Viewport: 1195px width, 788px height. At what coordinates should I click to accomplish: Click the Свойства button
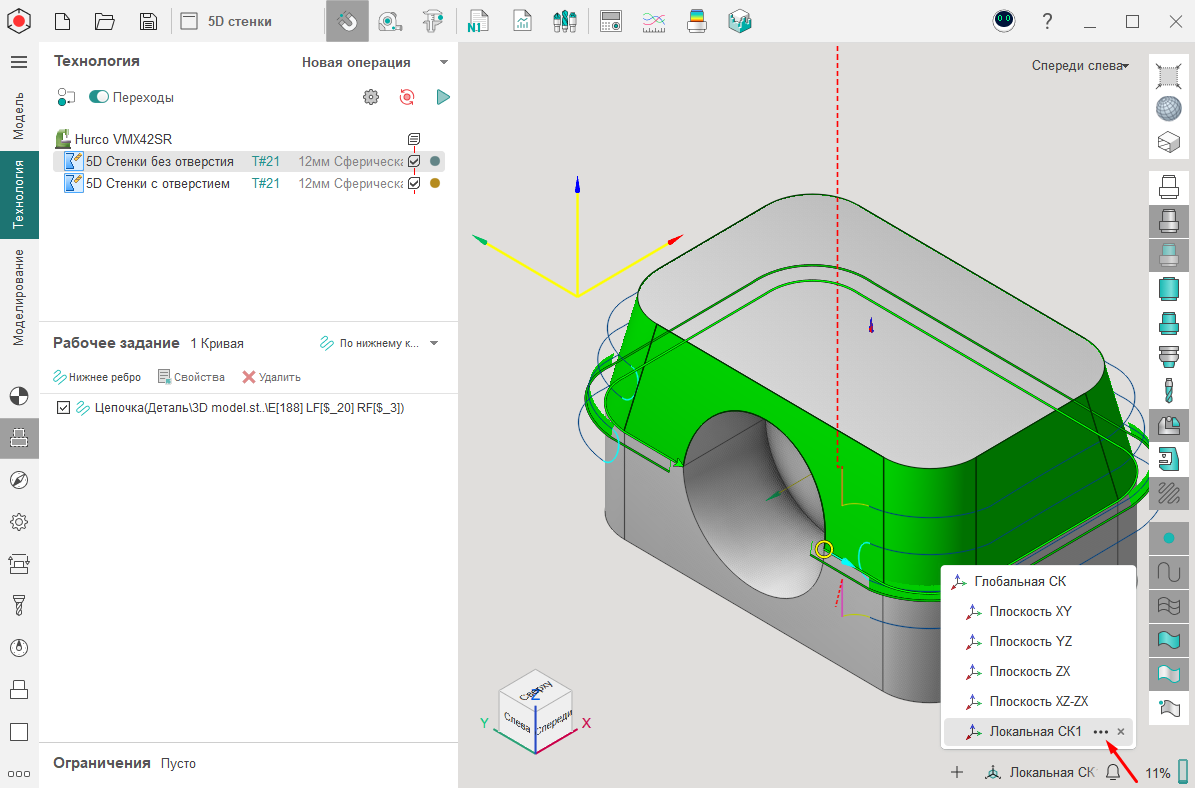191,377
